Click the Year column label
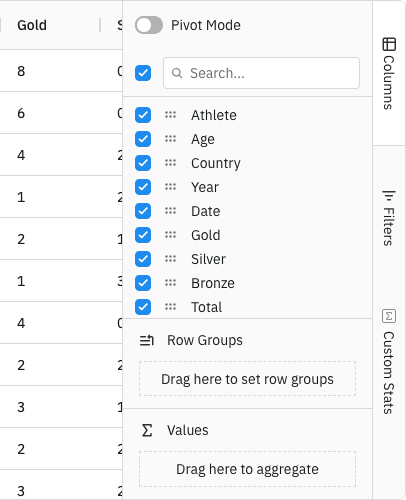406x500 pixels. (x=205, y=187)
